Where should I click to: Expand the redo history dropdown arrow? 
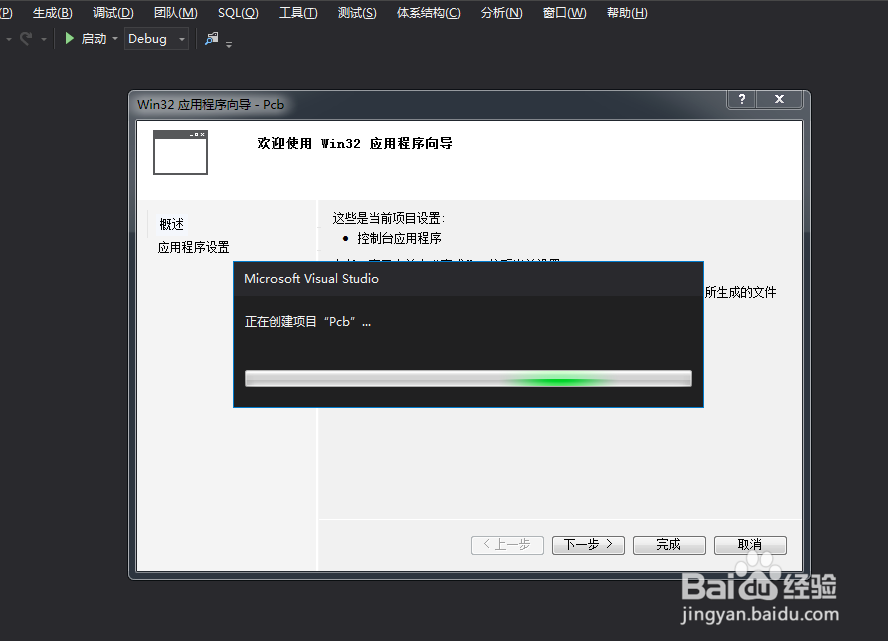[44, 39]
